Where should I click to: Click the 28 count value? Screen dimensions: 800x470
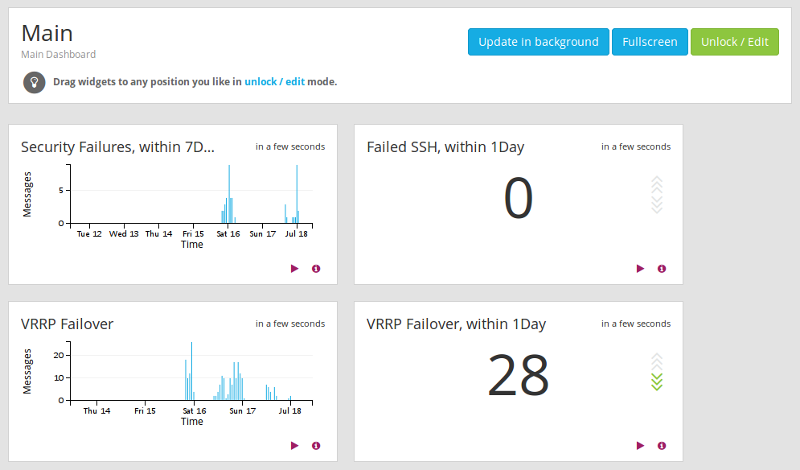point(518,376)
